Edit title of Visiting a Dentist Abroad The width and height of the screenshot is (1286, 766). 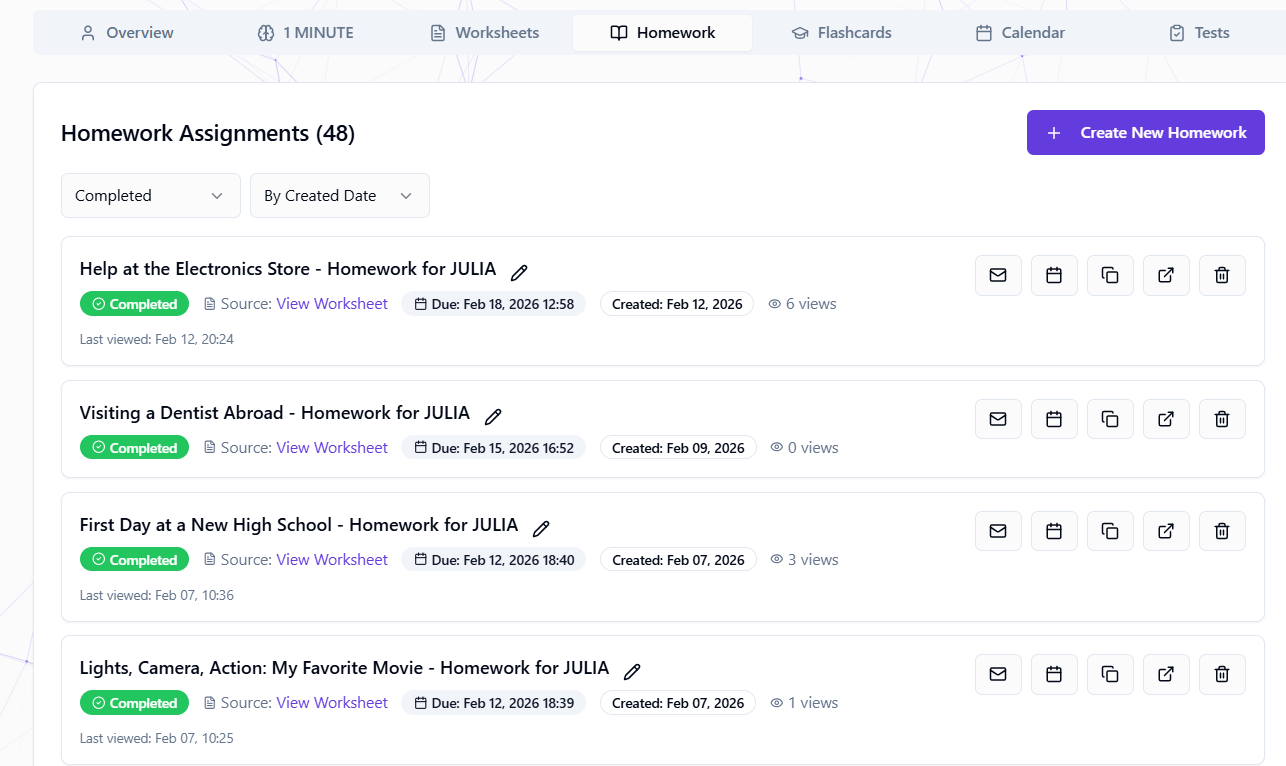(493, 416)
